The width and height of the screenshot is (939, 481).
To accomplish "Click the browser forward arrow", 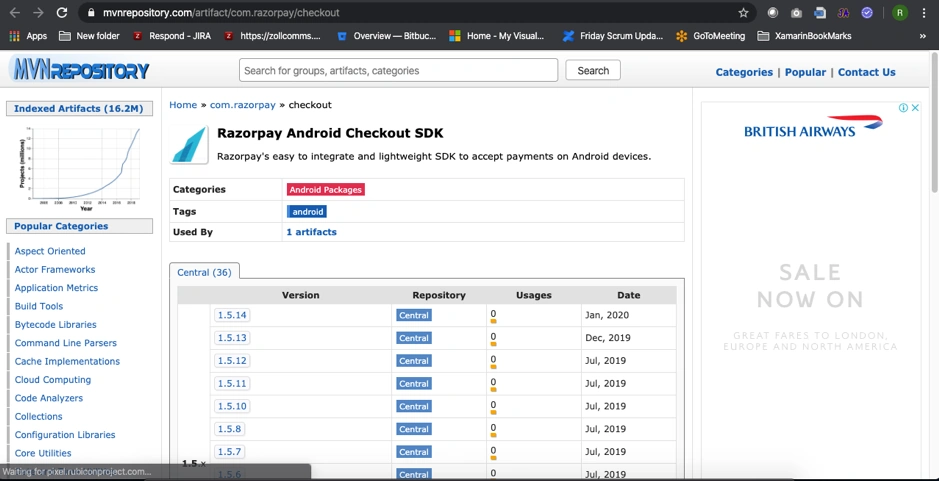I will tap(38, 13).
